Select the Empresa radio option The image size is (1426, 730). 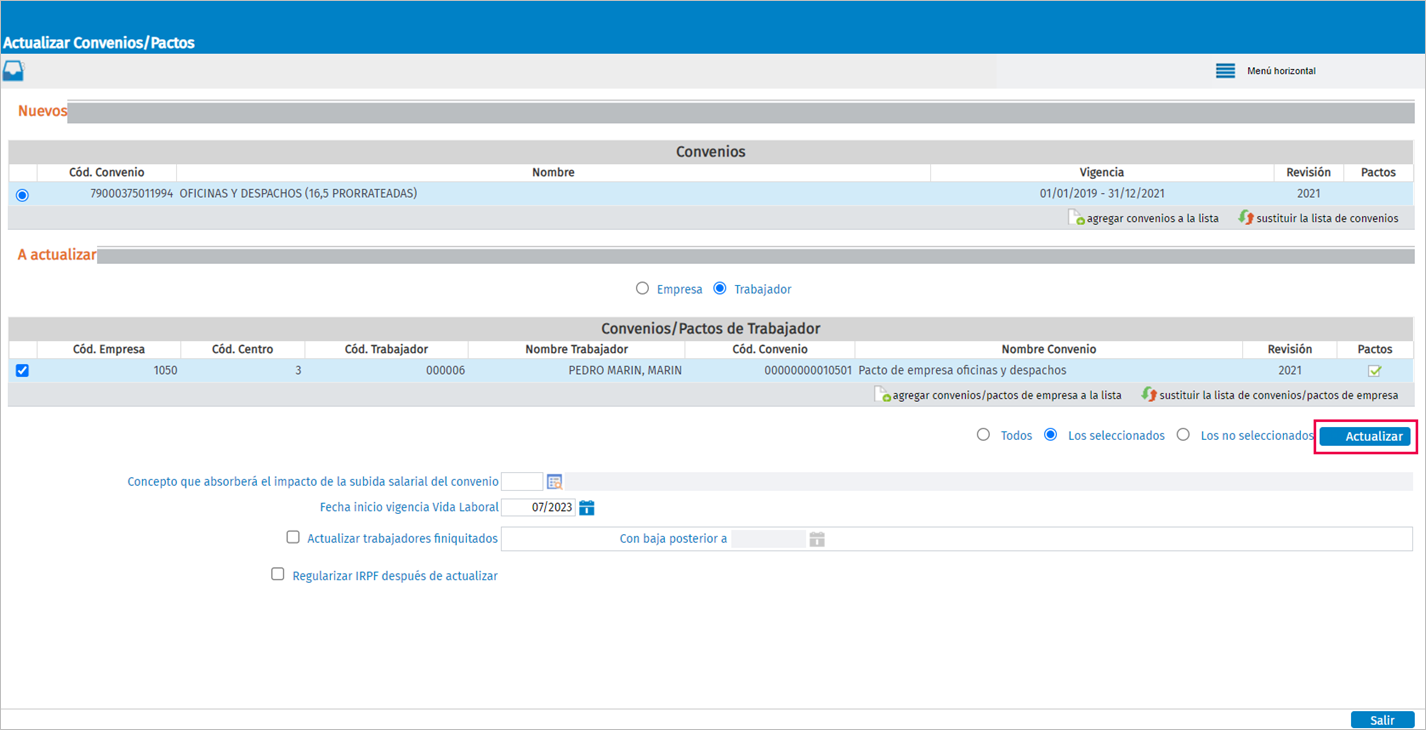642,288
